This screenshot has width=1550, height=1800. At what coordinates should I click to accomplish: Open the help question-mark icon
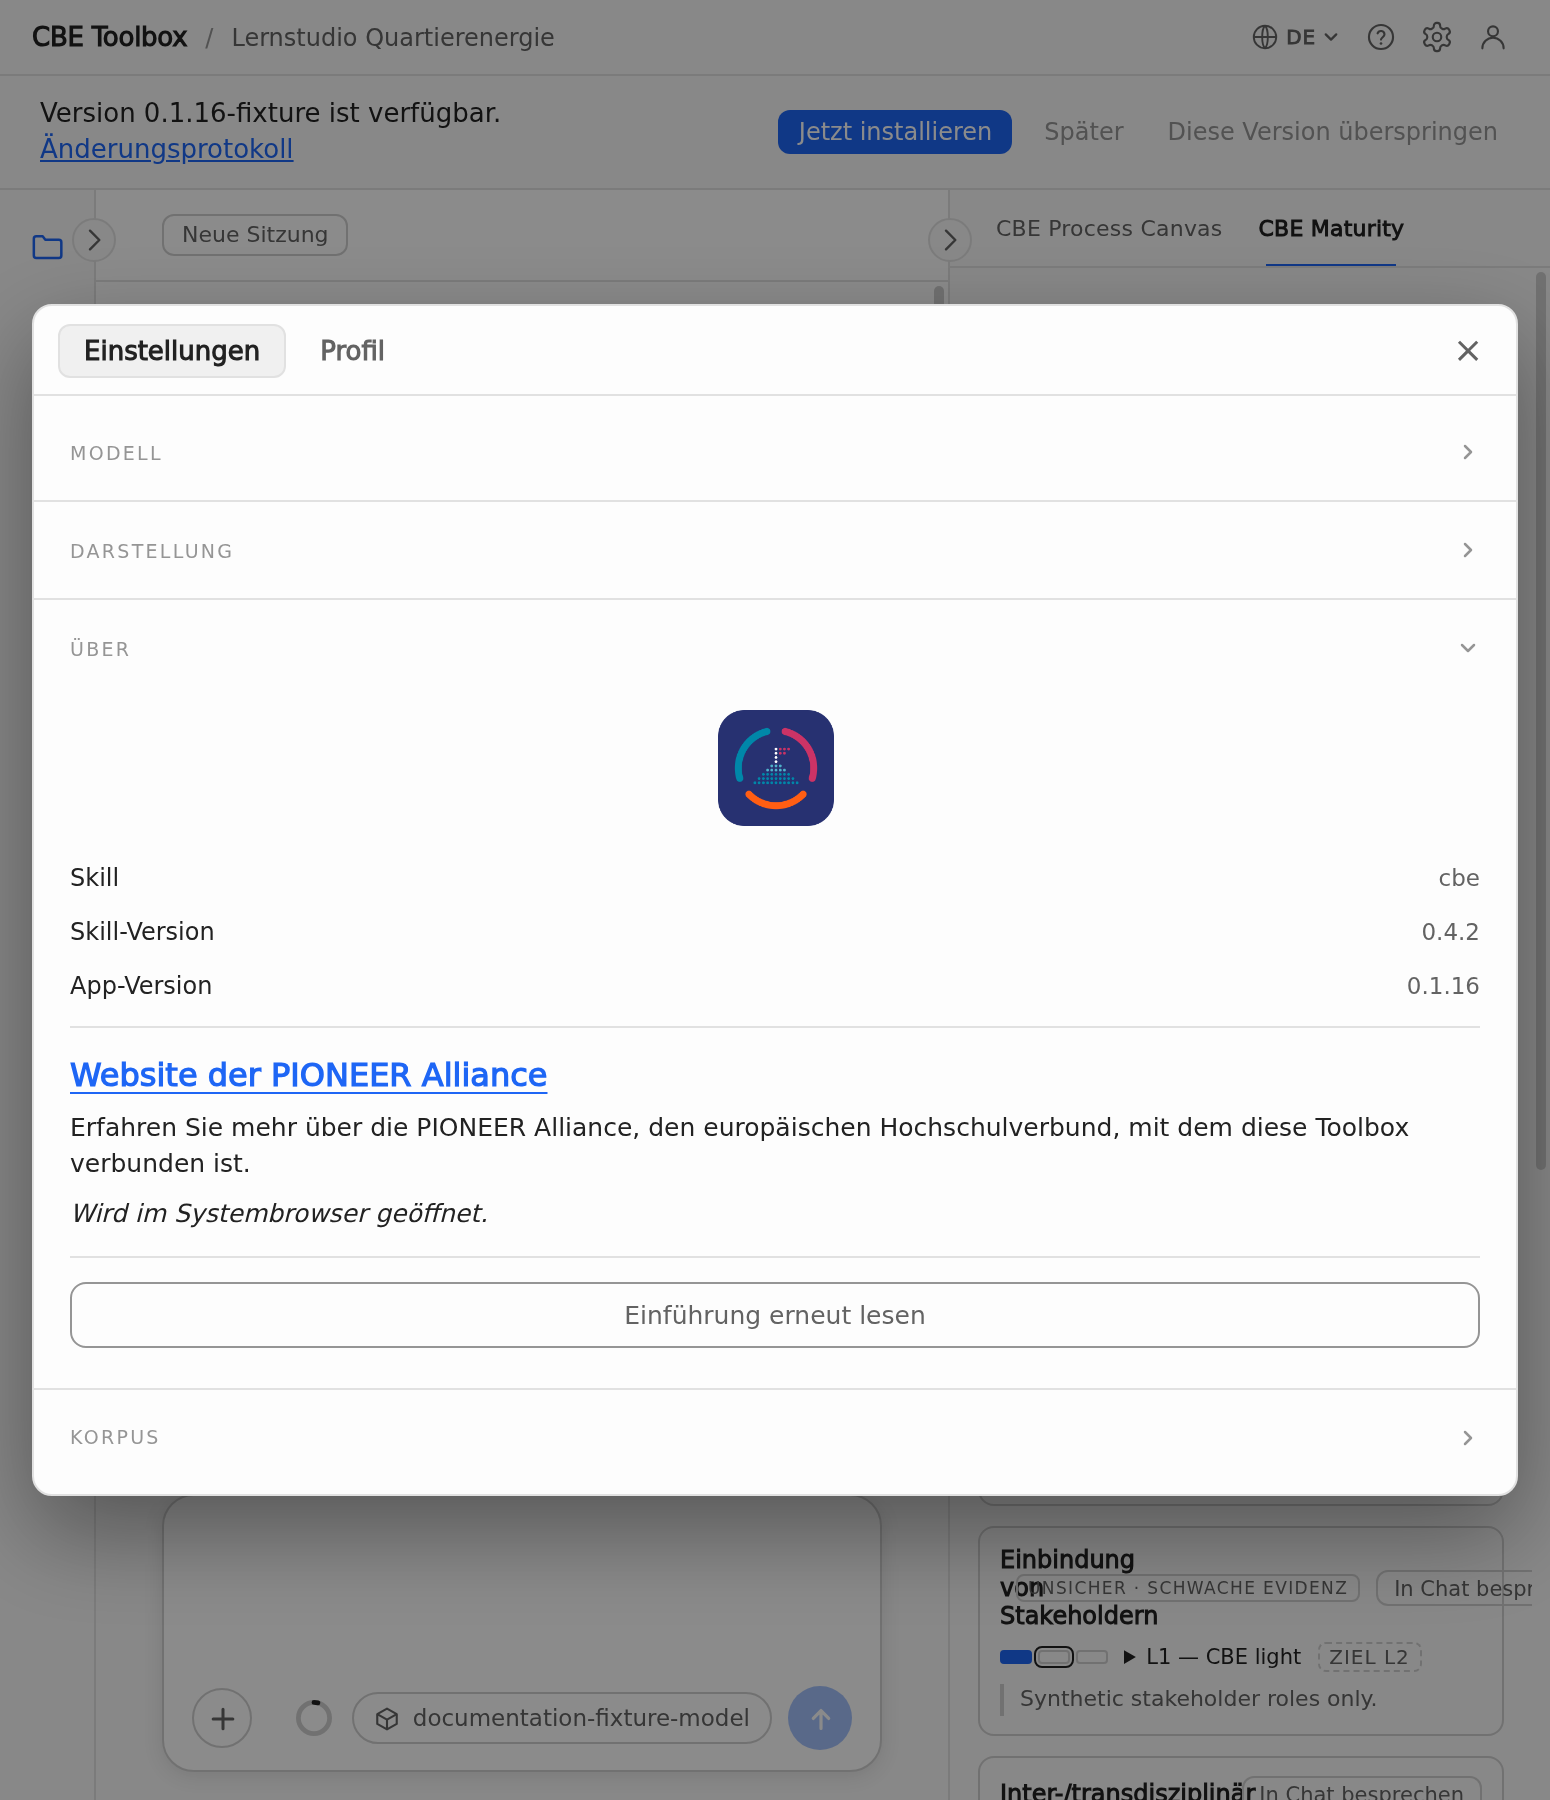coord(1381,37)
